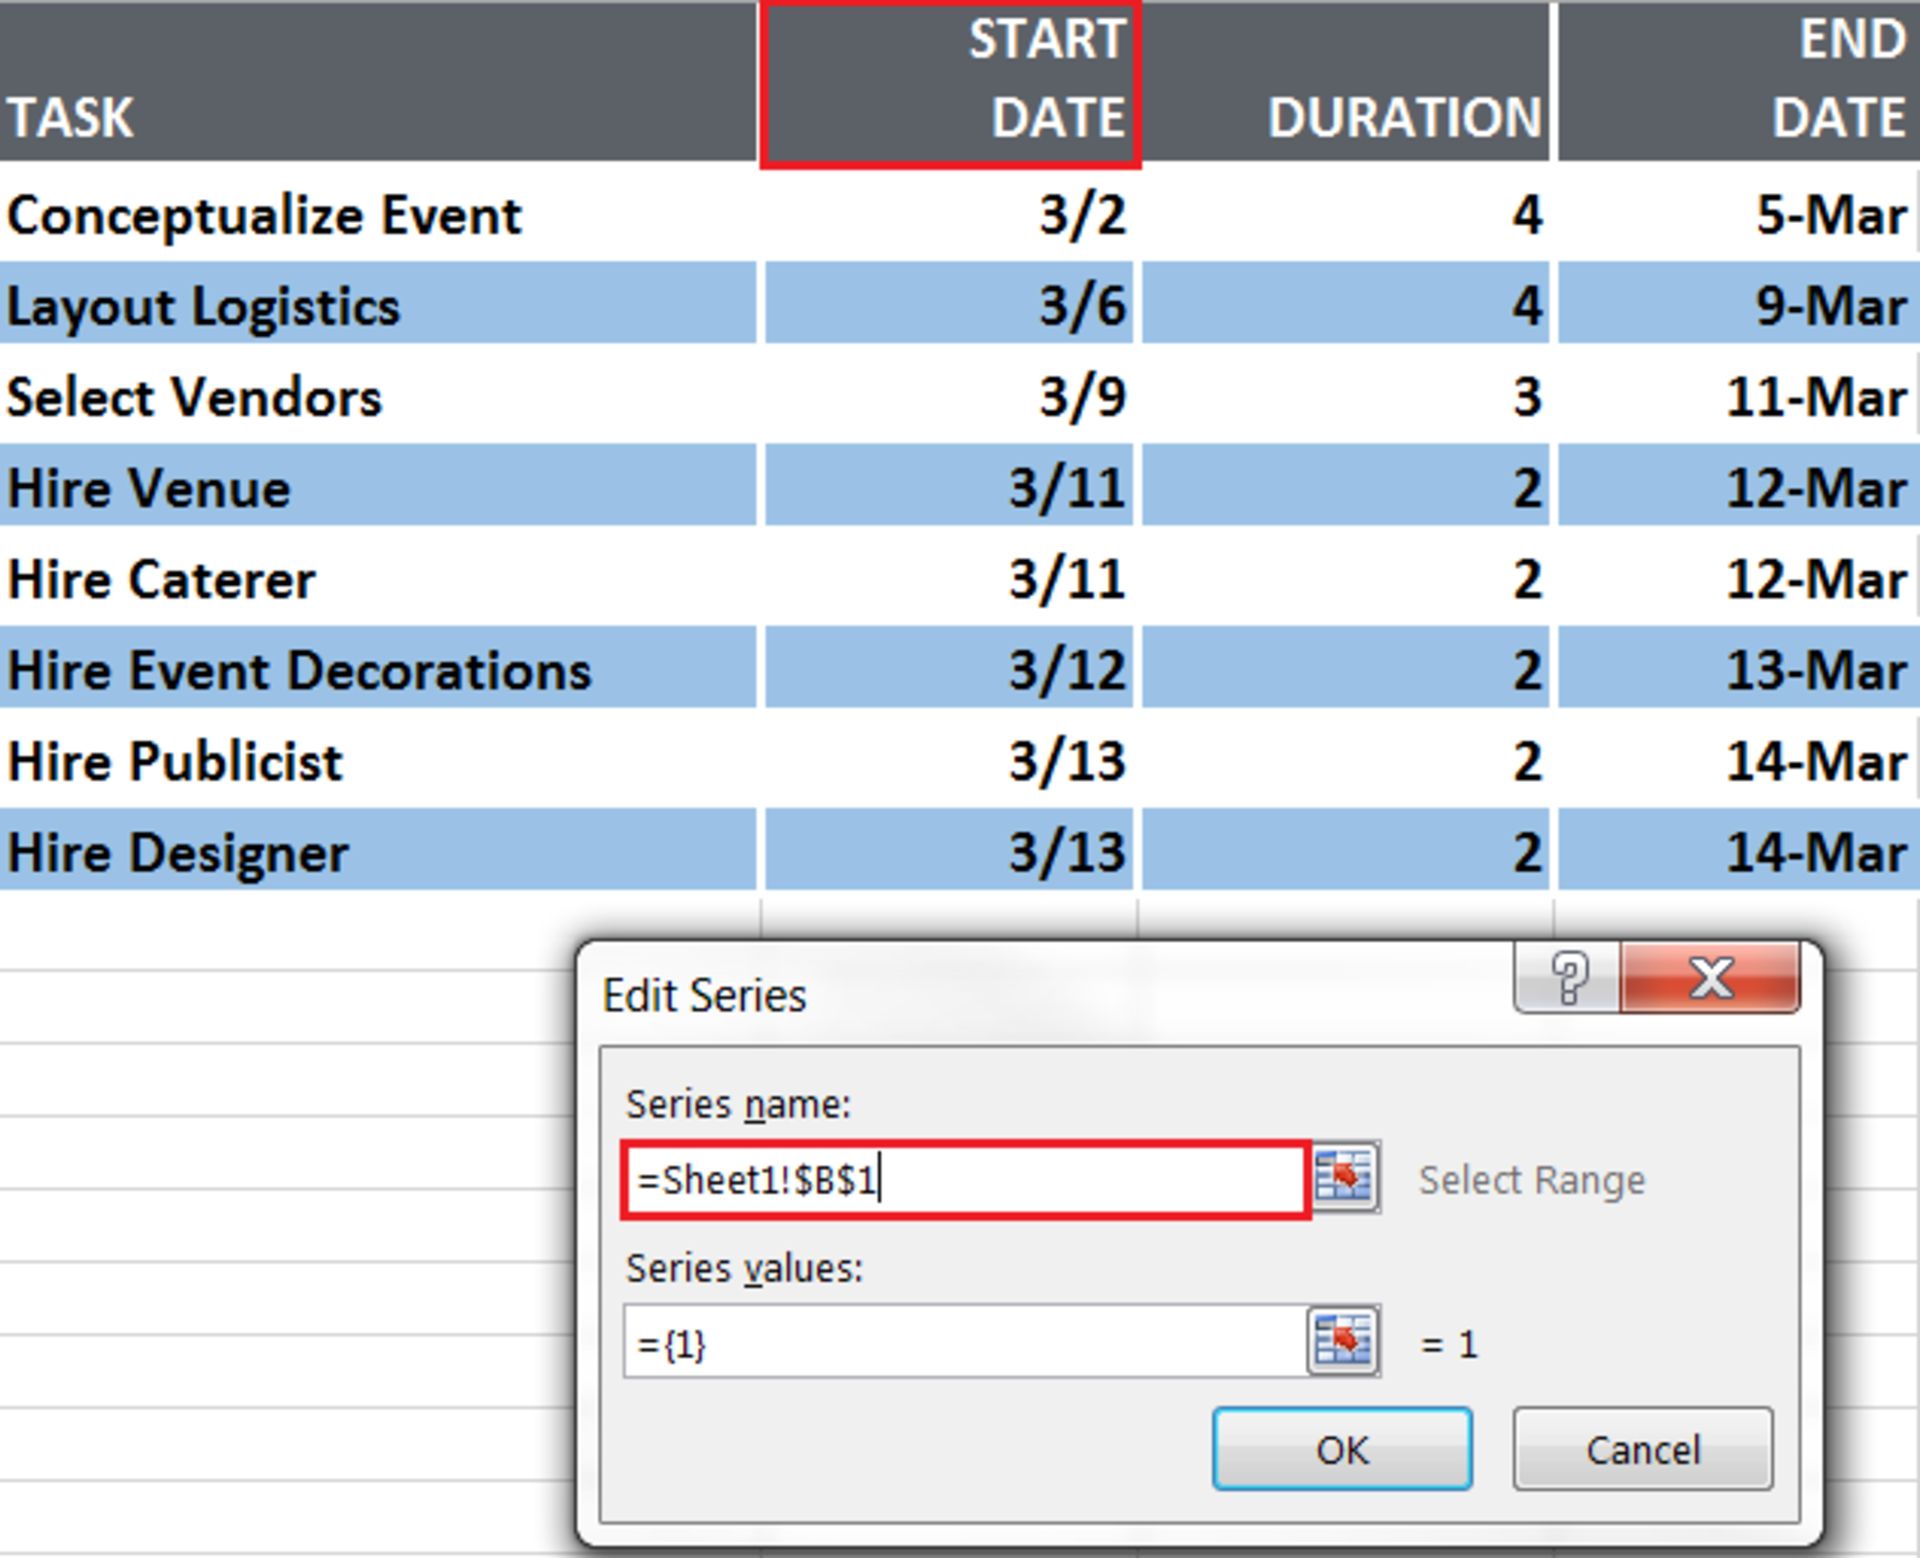Select the DURATION header cell
Screen dimensions: 1920x1558
(1345, 82)
